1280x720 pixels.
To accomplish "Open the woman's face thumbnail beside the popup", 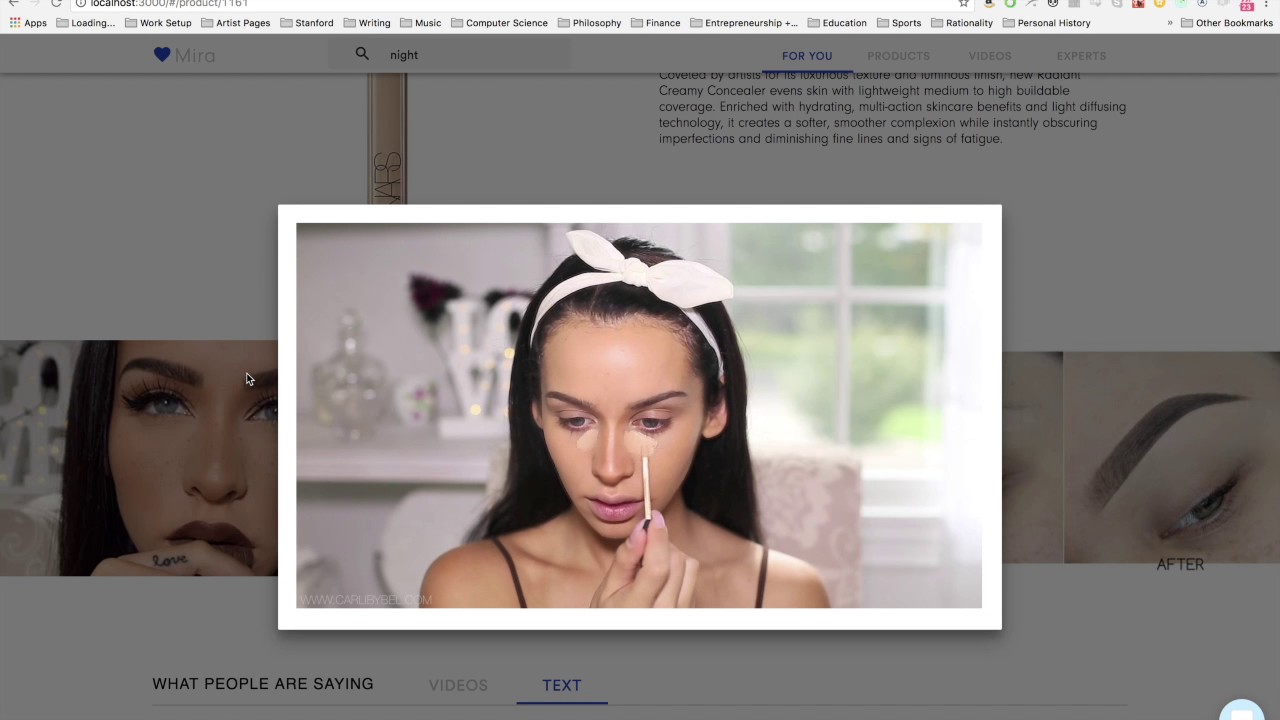I will [139, 458].
